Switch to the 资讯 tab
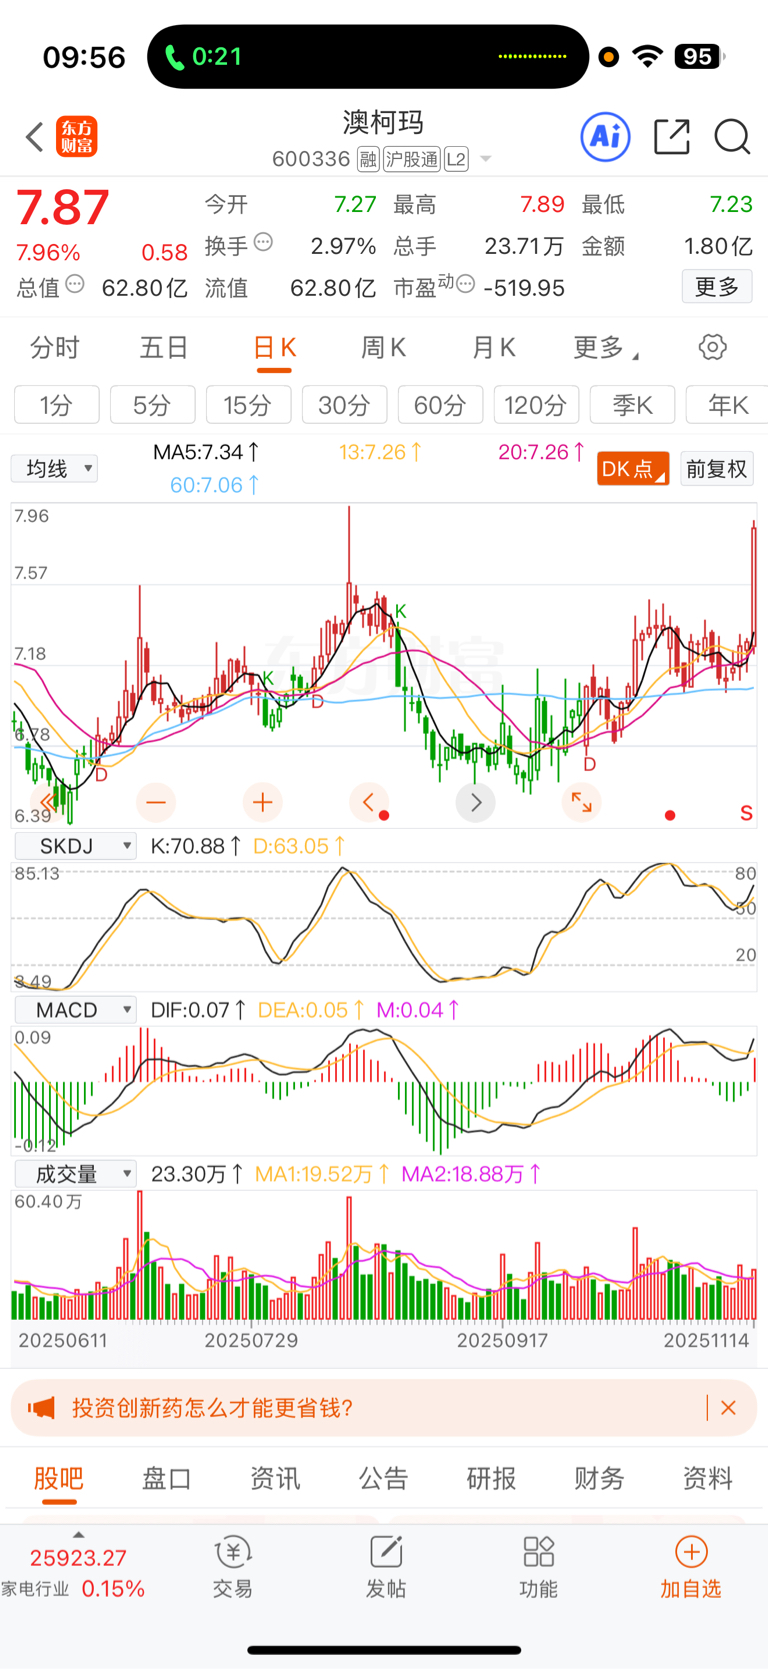Screen dimensions: 768x1669 point(275,1478)
